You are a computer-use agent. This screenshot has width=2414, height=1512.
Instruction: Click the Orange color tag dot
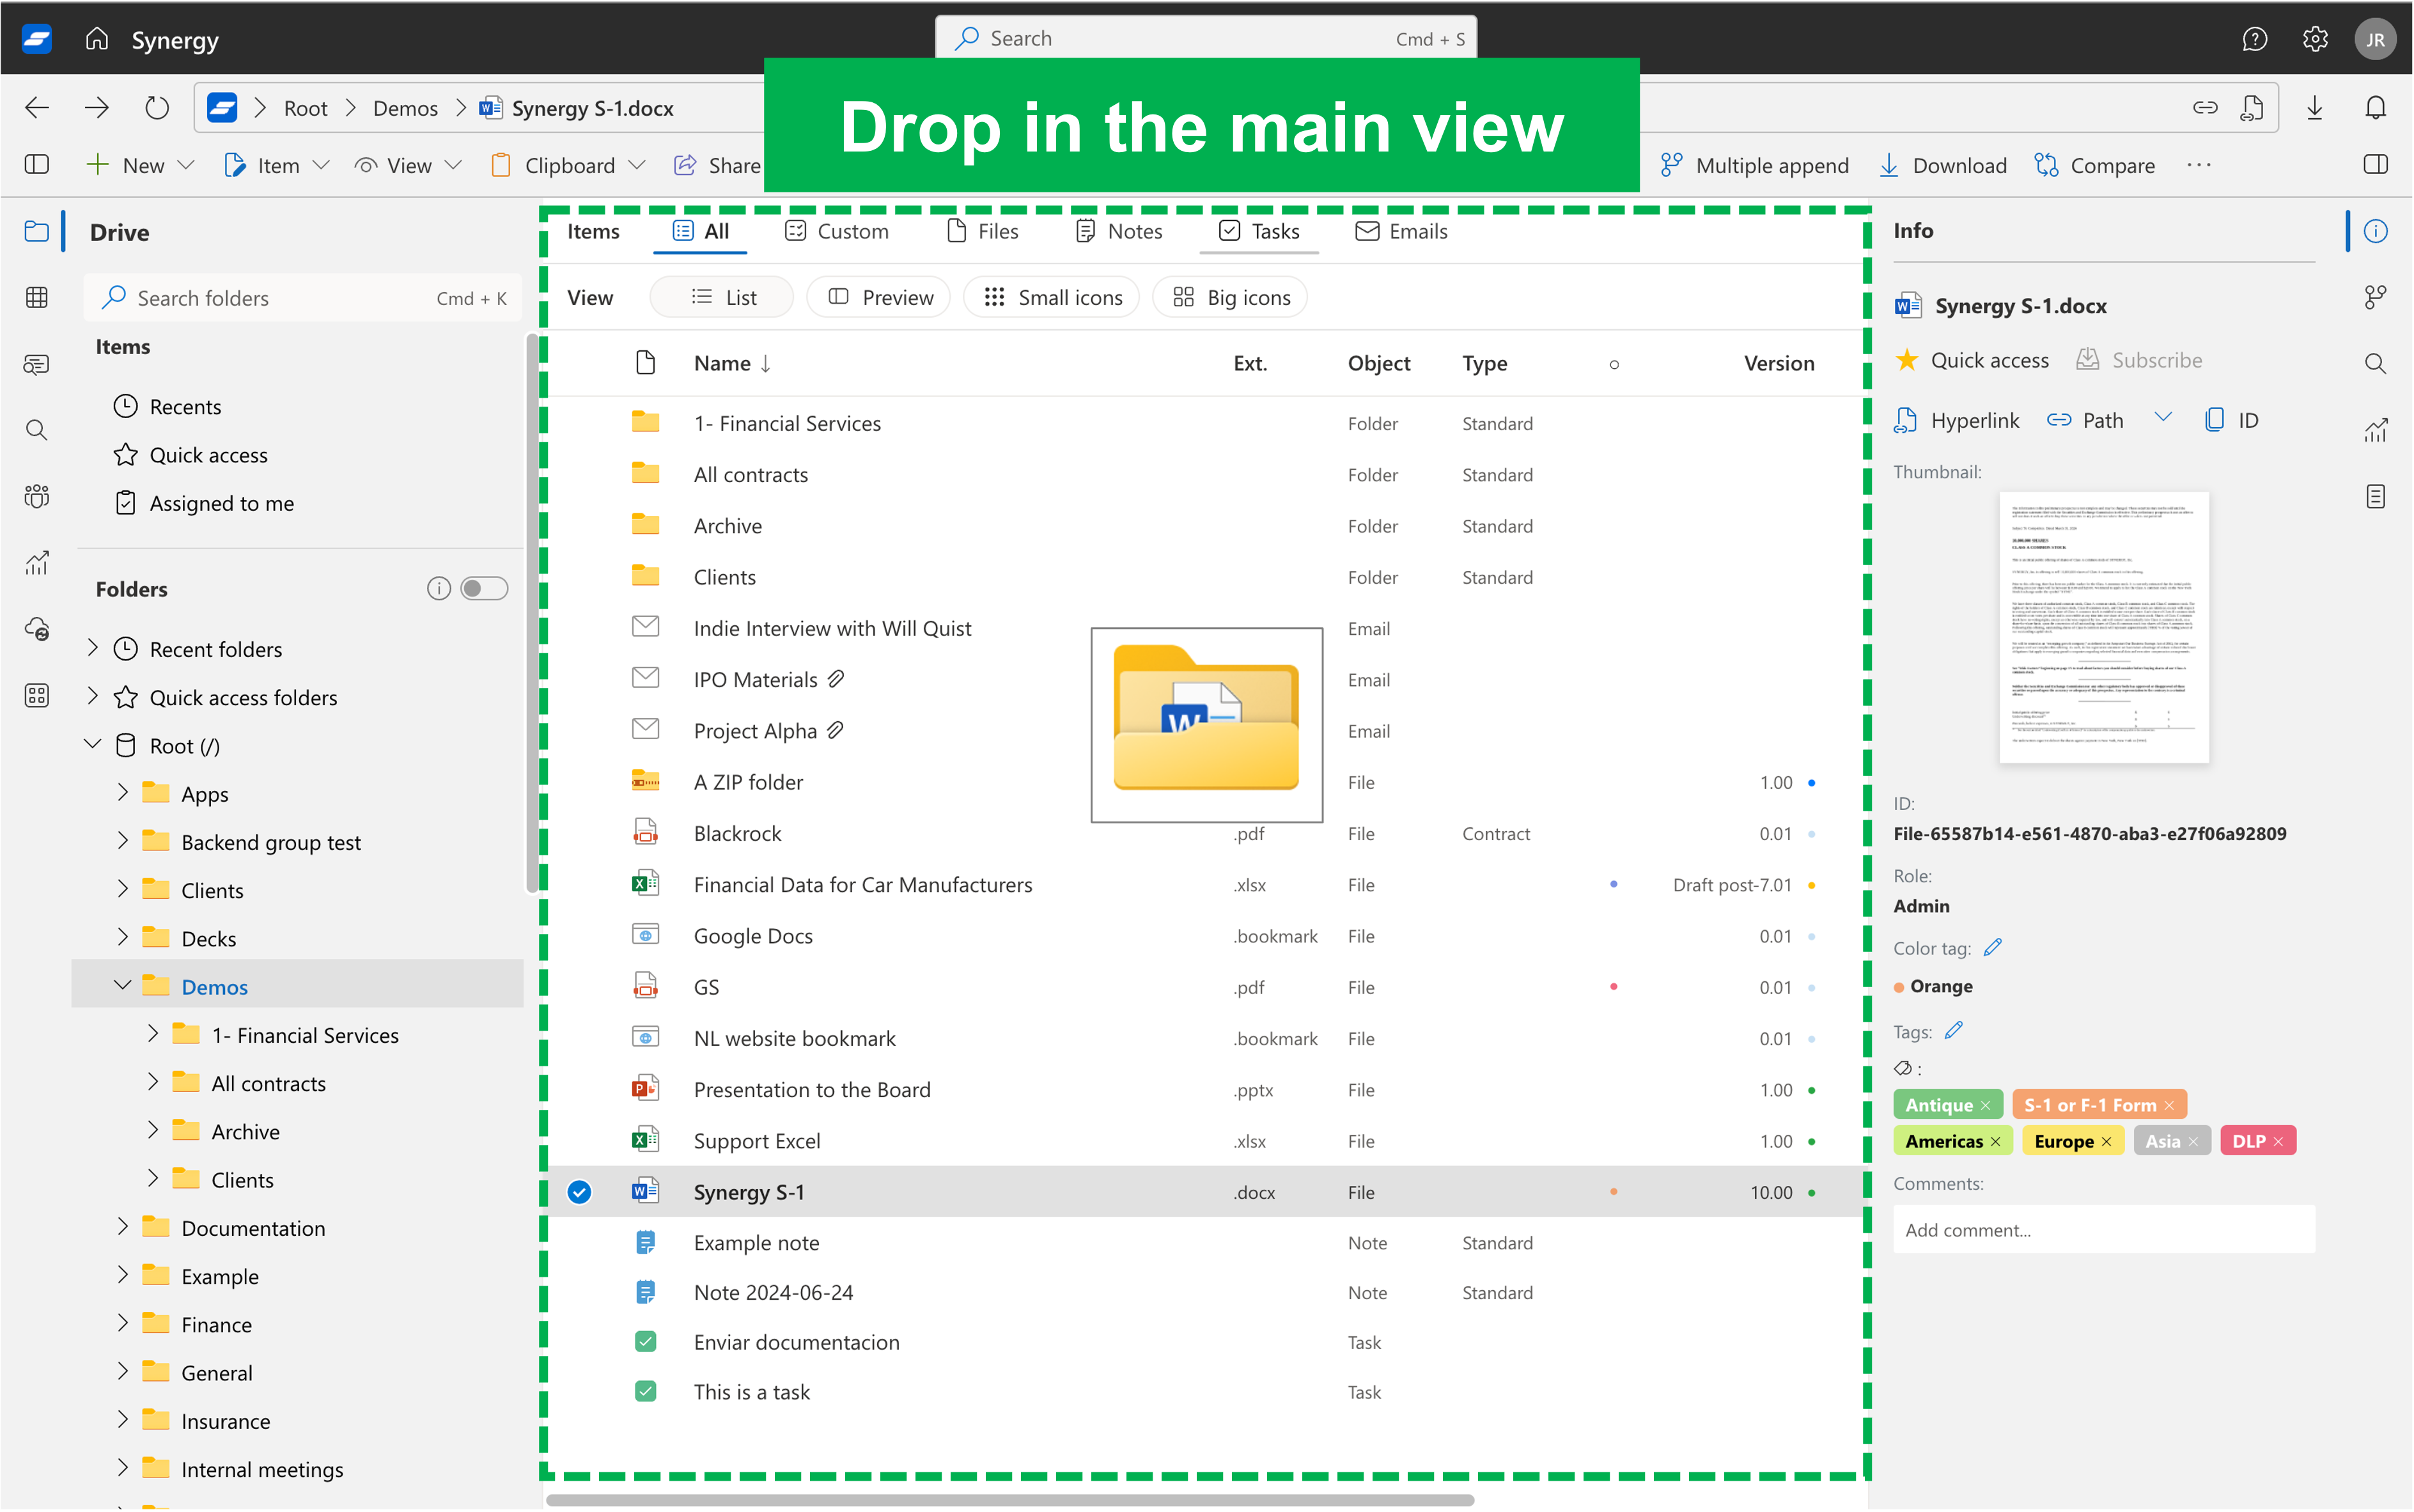coord(1899,987)
